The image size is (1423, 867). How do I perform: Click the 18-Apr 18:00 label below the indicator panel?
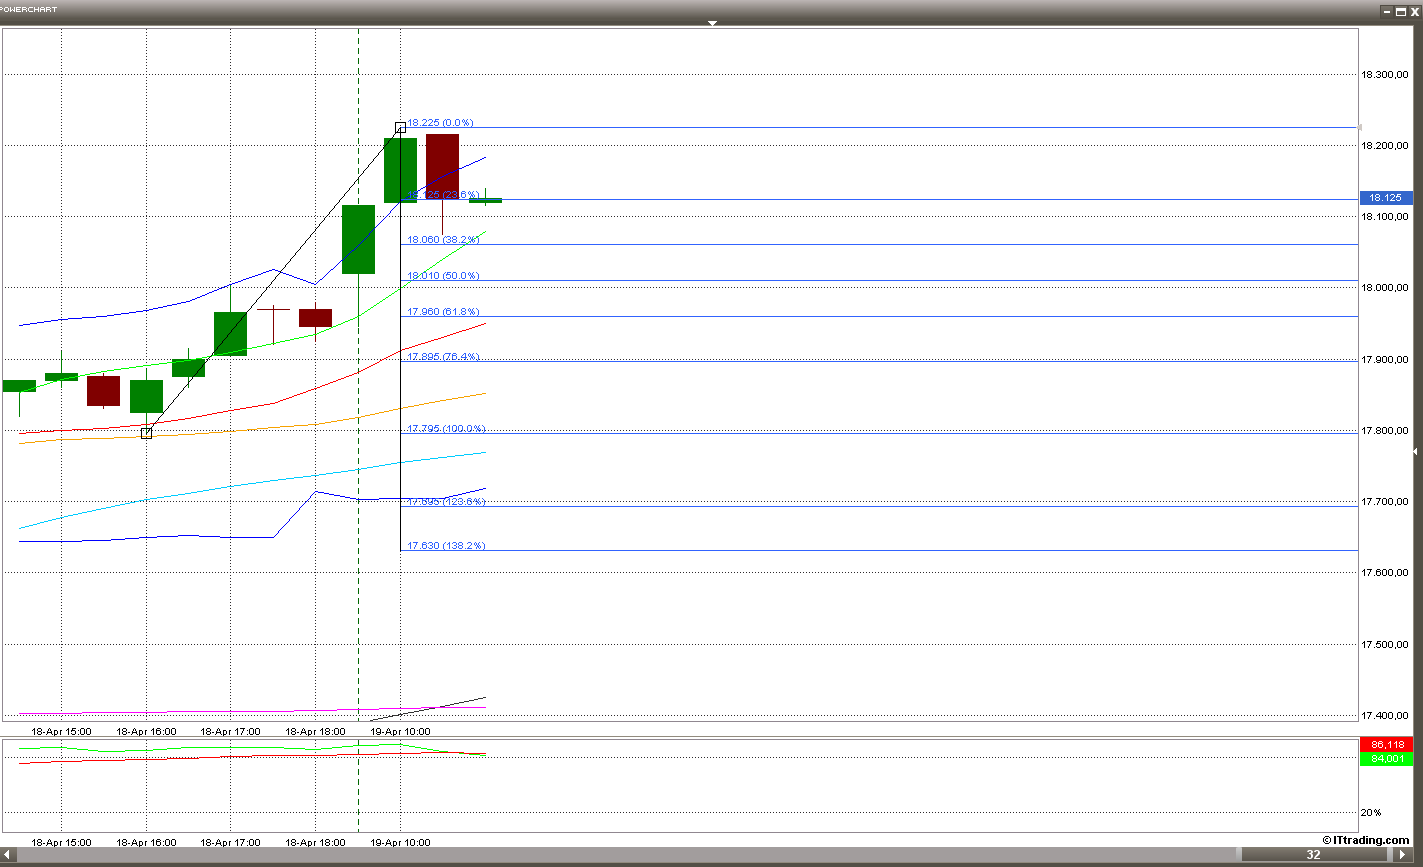click(x=315, y=842)
